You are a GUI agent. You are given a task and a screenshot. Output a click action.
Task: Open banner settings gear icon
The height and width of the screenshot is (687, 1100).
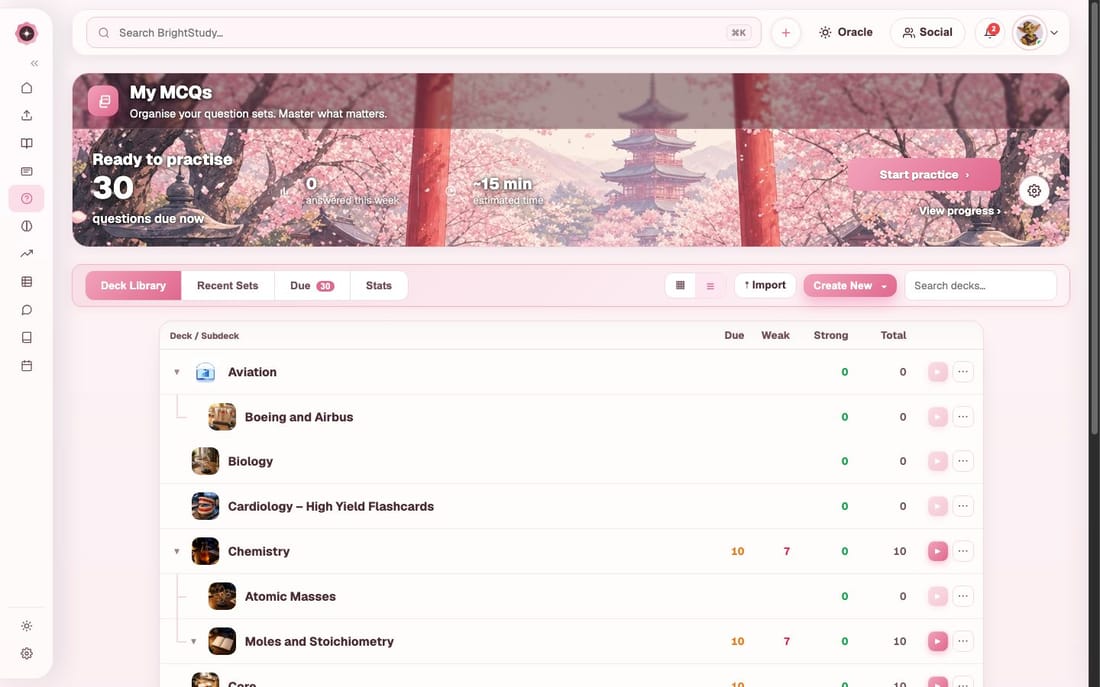[x=1033, y=191]
